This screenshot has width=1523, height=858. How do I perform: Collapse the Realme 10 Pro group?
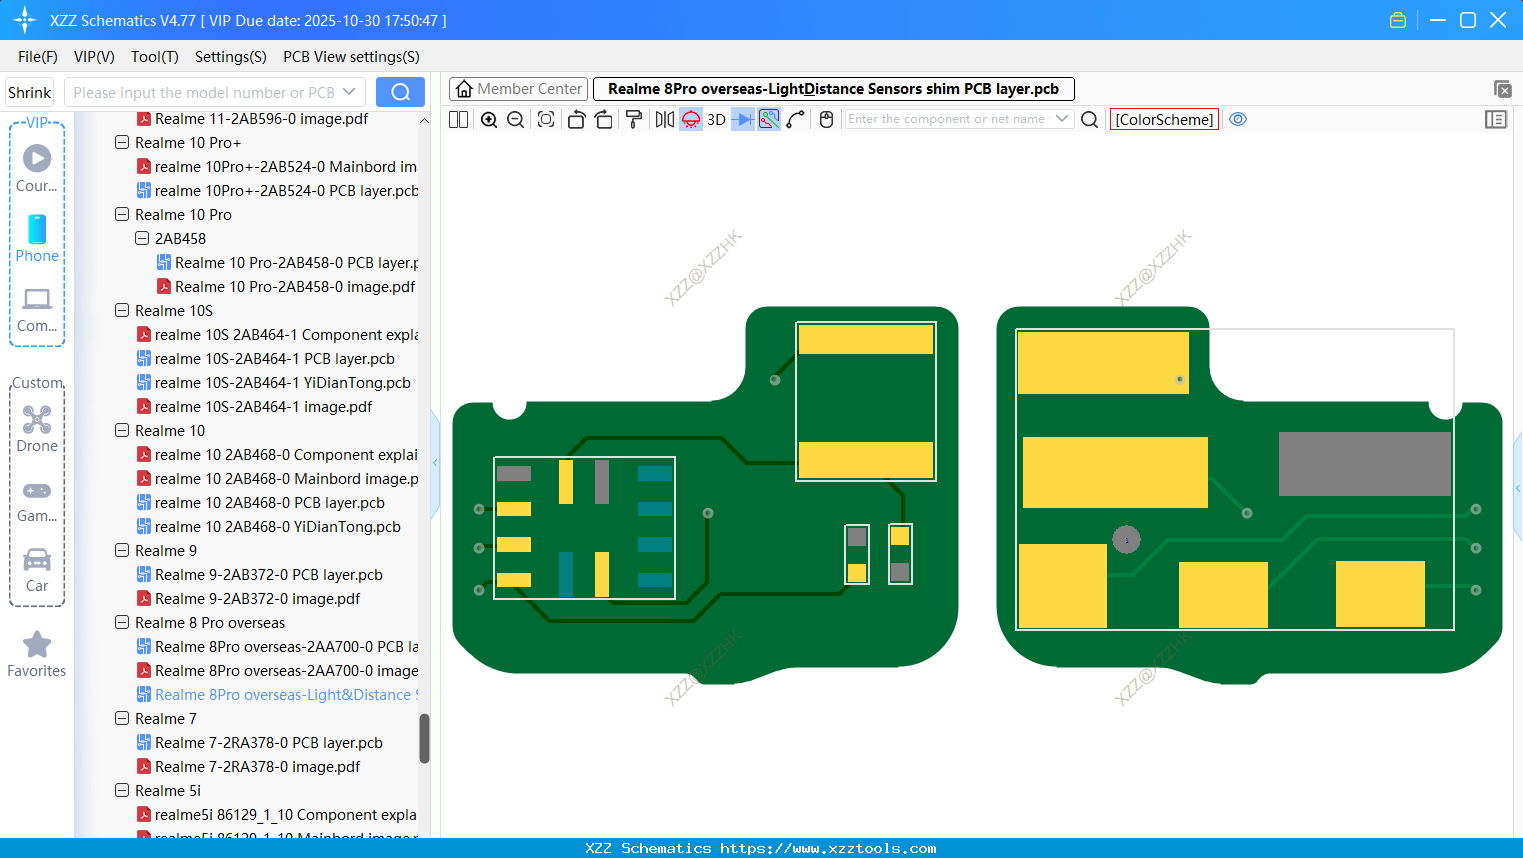[121, 214]
